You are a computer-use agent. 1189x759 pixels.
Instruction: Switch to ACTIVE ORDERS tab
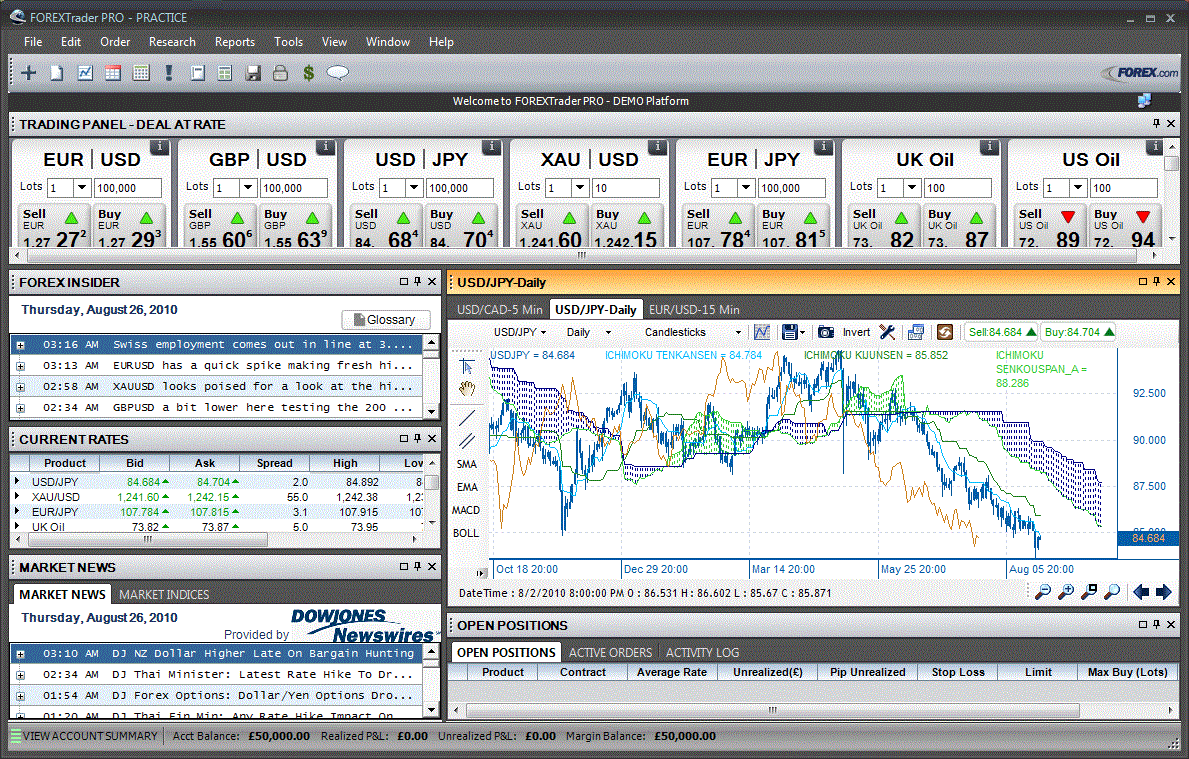(610, 652)
